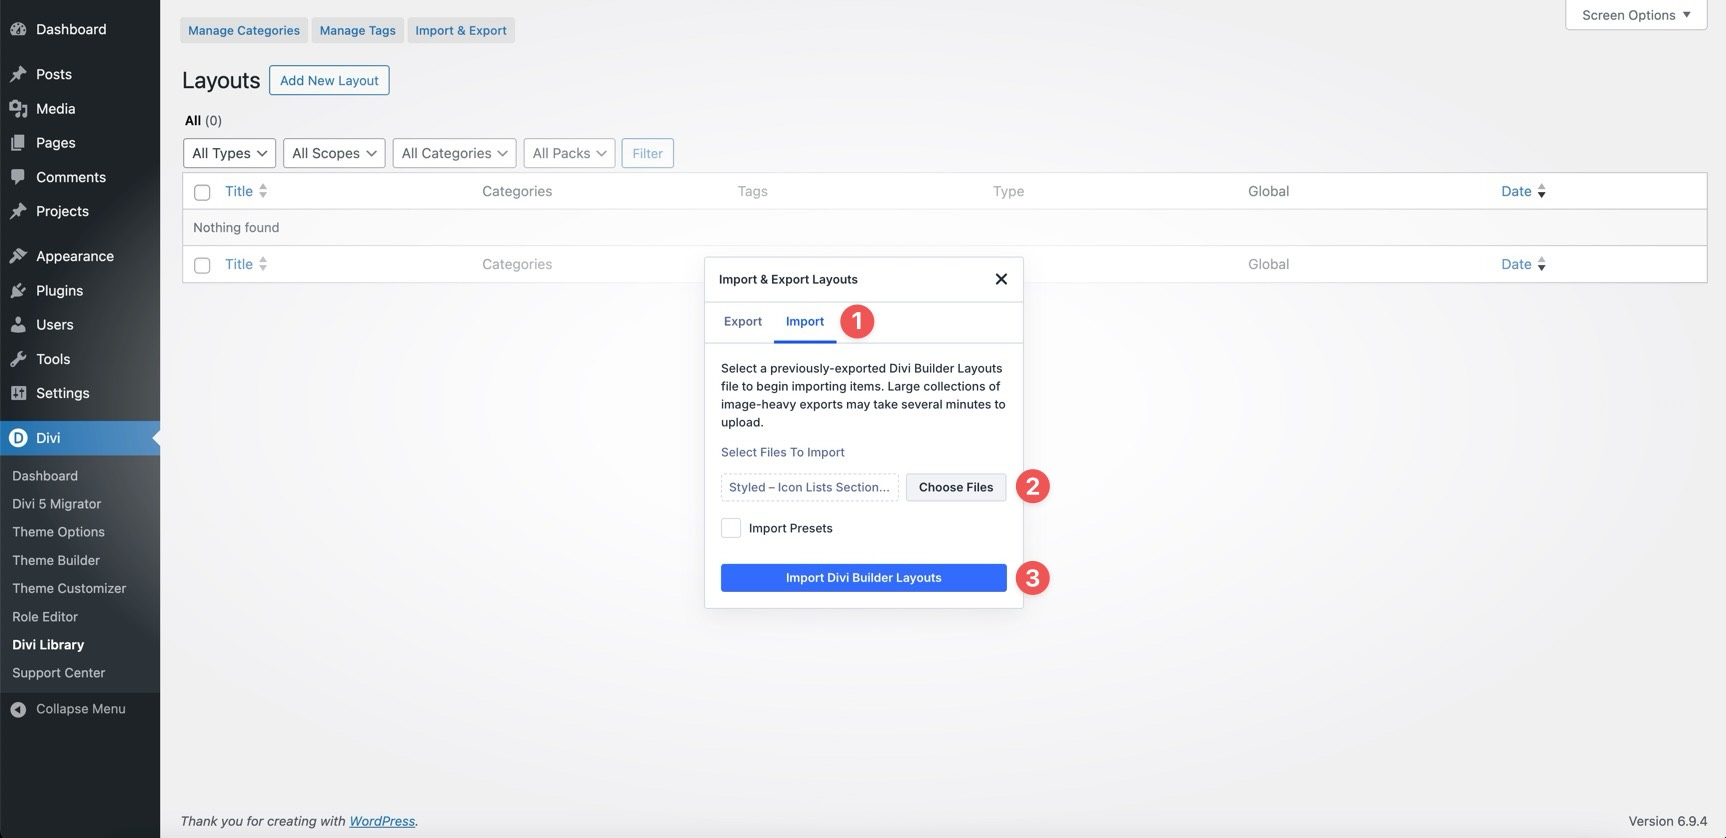Click the Date column header link
The height and width of the screenshot is (838, 1726).
(1516, 191)
